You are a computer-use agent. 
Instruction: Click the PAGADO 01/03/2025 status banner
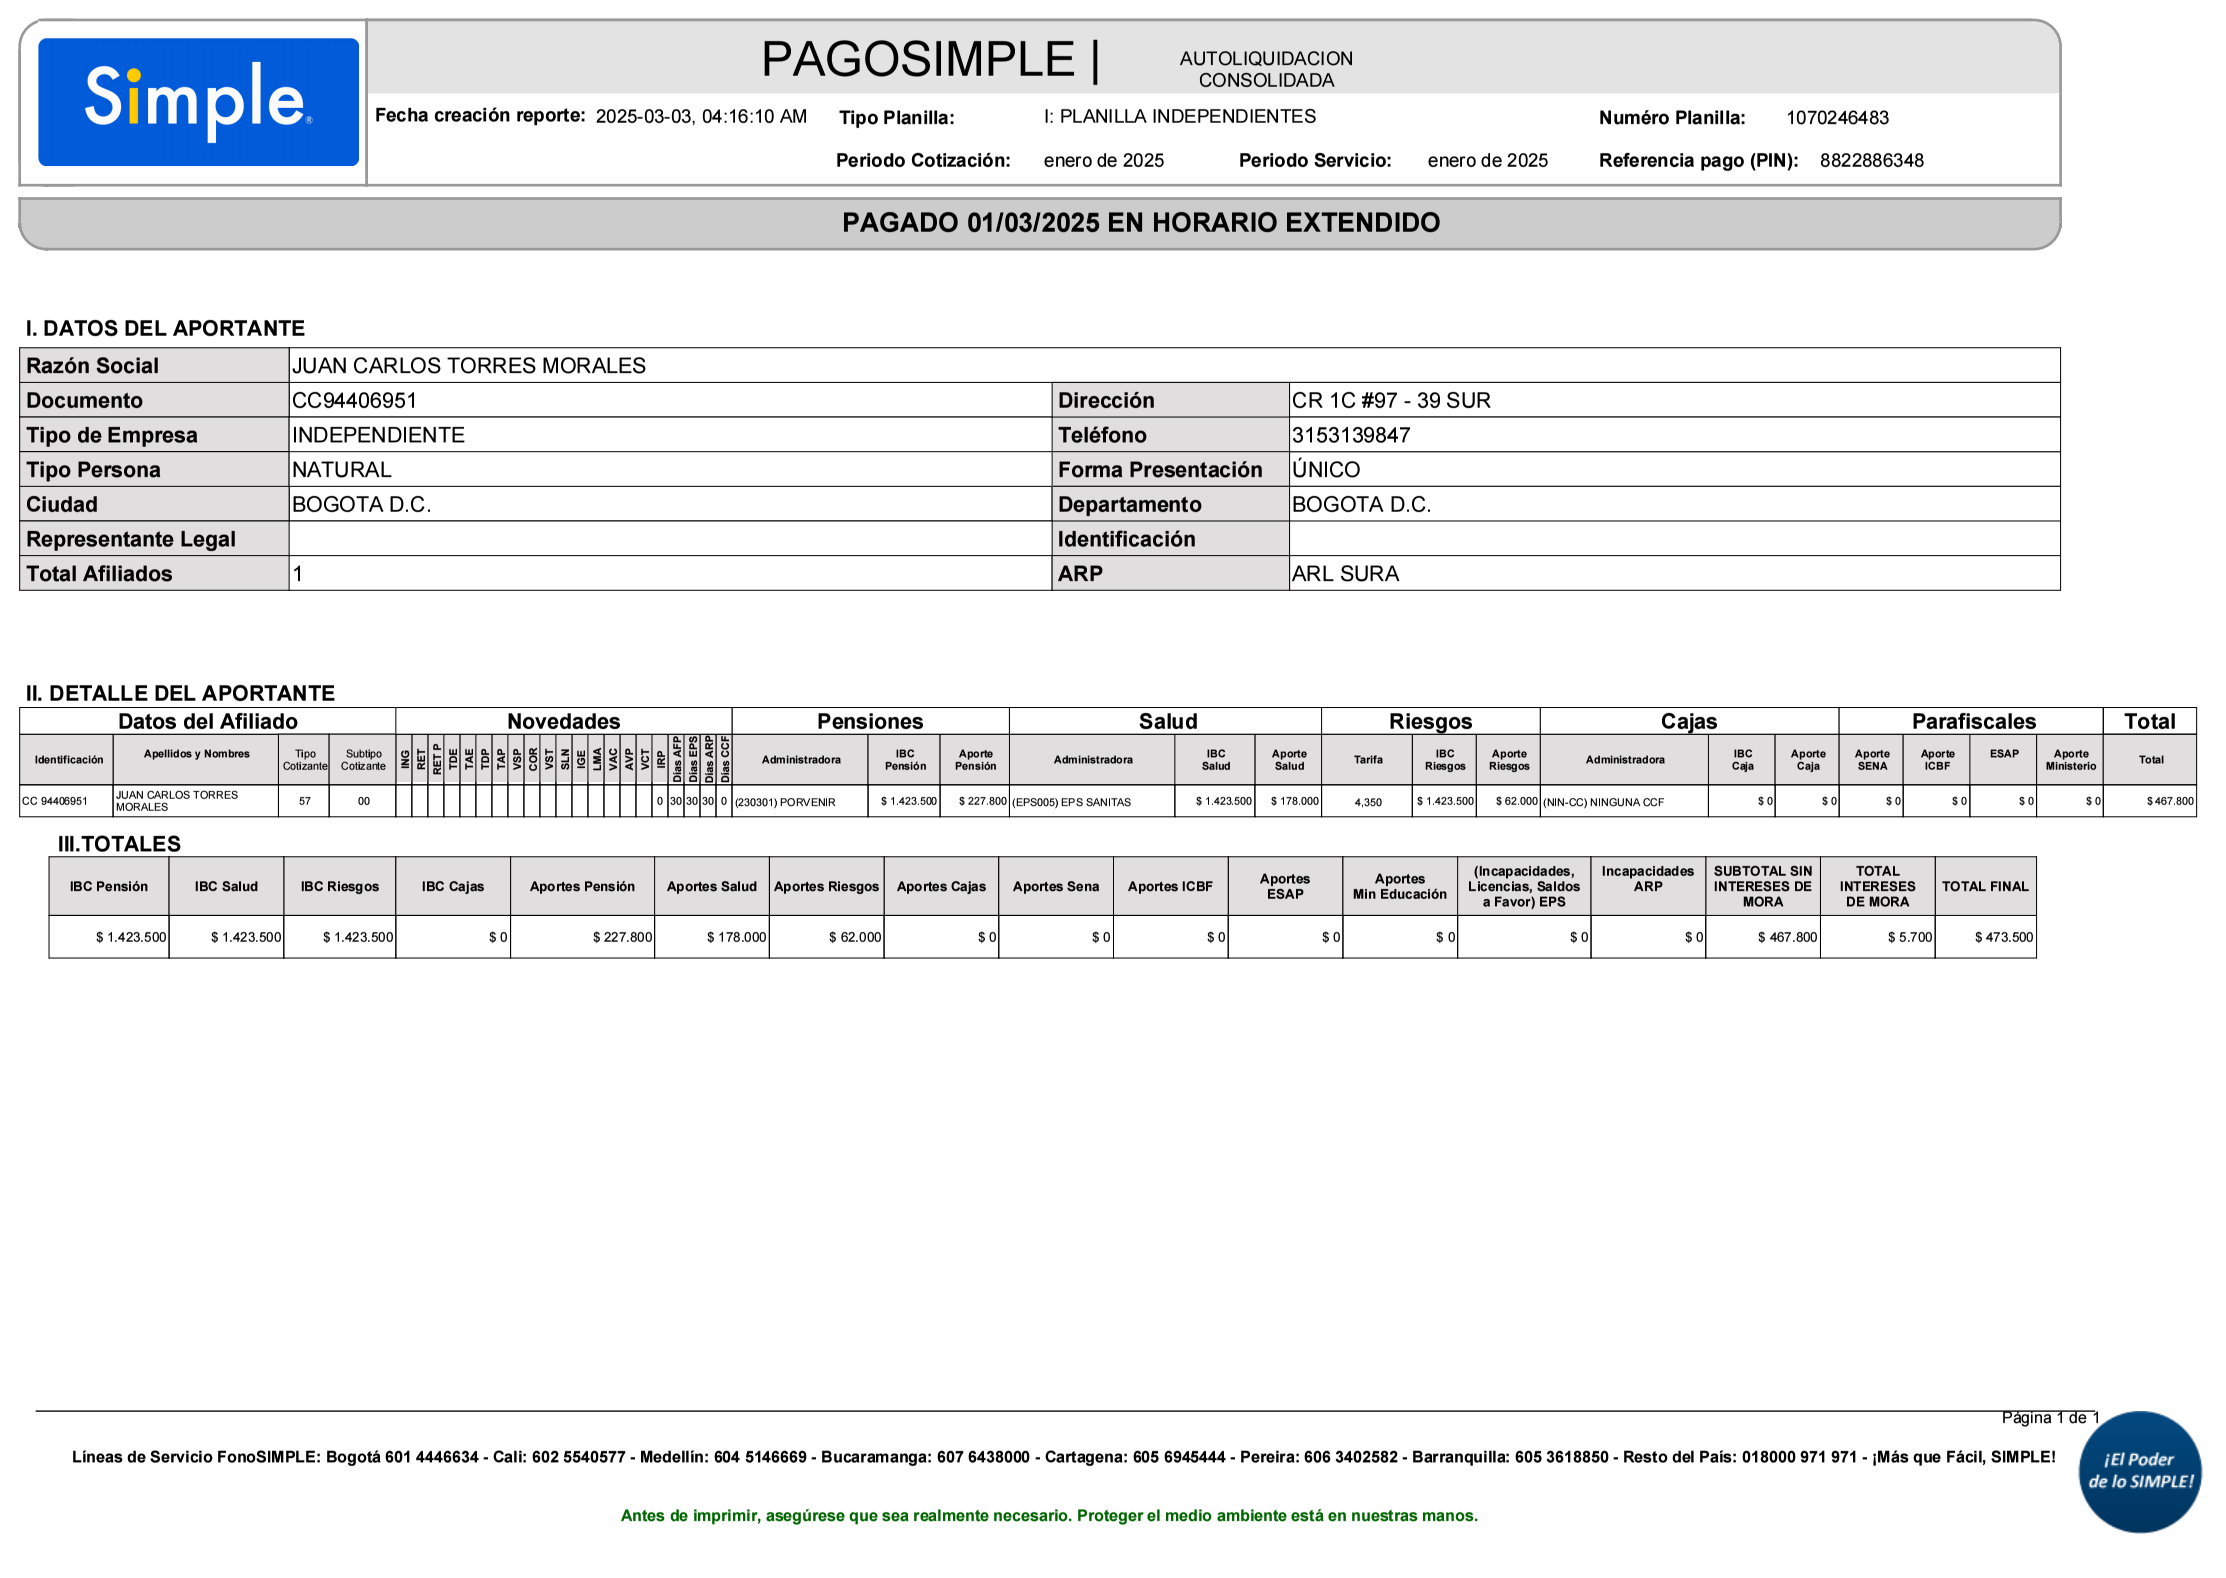pos(1140,223)
